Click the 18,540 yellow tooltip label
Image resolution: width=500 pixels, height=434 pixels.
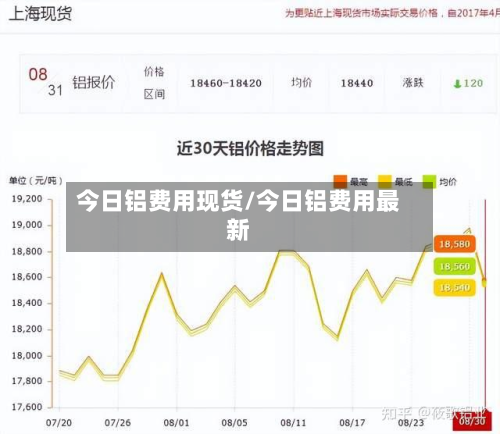(x=455, y=288)
